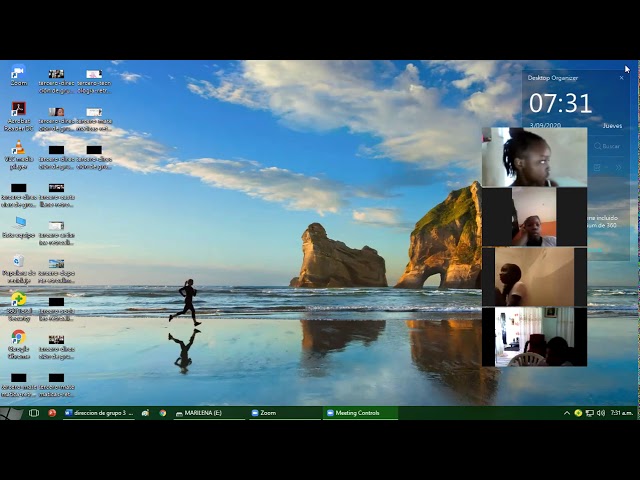Viewport: 640px width, 480px height.
Task: Open Acrobat Reader DC desktop shortcut
Action: pyautogui.click(x=18, y=116)
